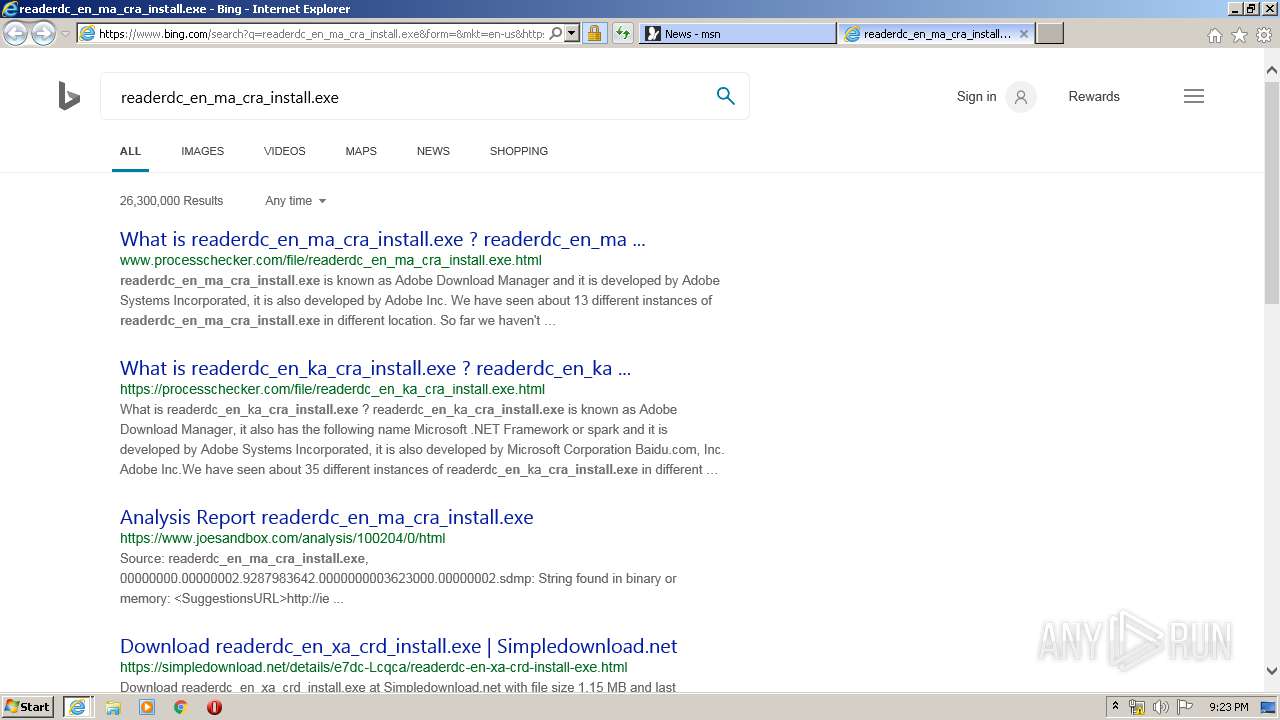
Task: Click the network tray icon
Action: (1137, 707)
